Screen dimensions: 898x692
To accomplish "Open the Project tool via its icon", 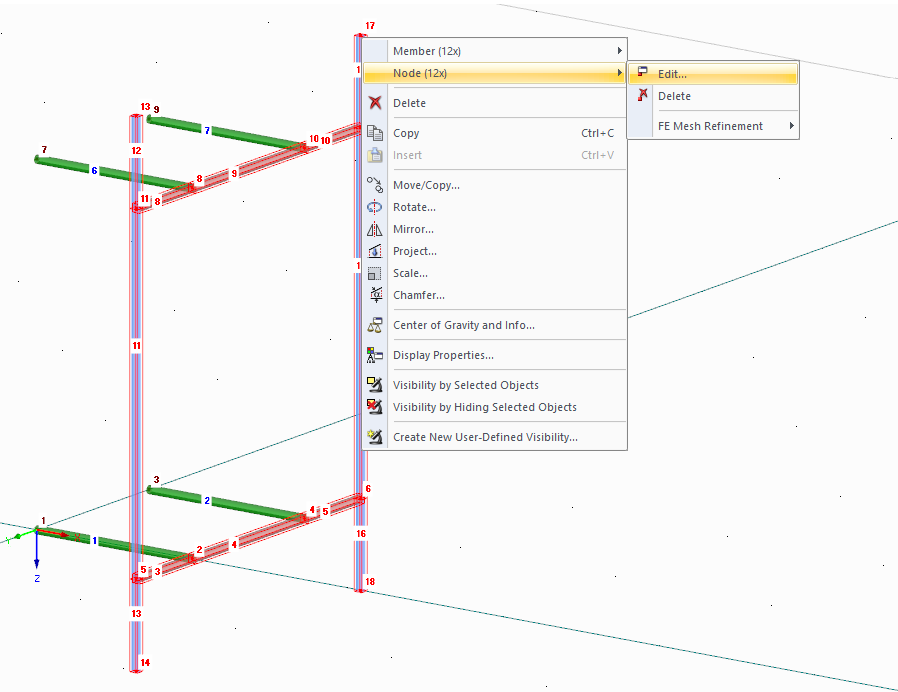I will 374,251.
